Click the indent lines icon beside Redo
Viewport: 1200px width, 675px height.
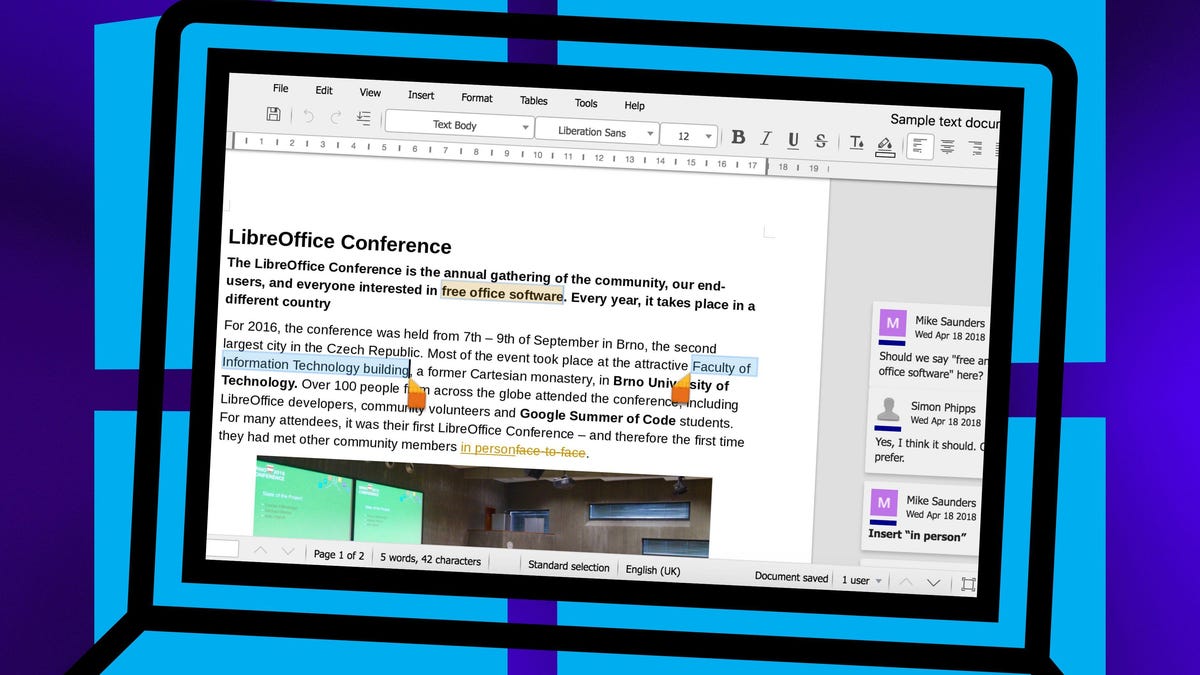click(x=364, y=119)
